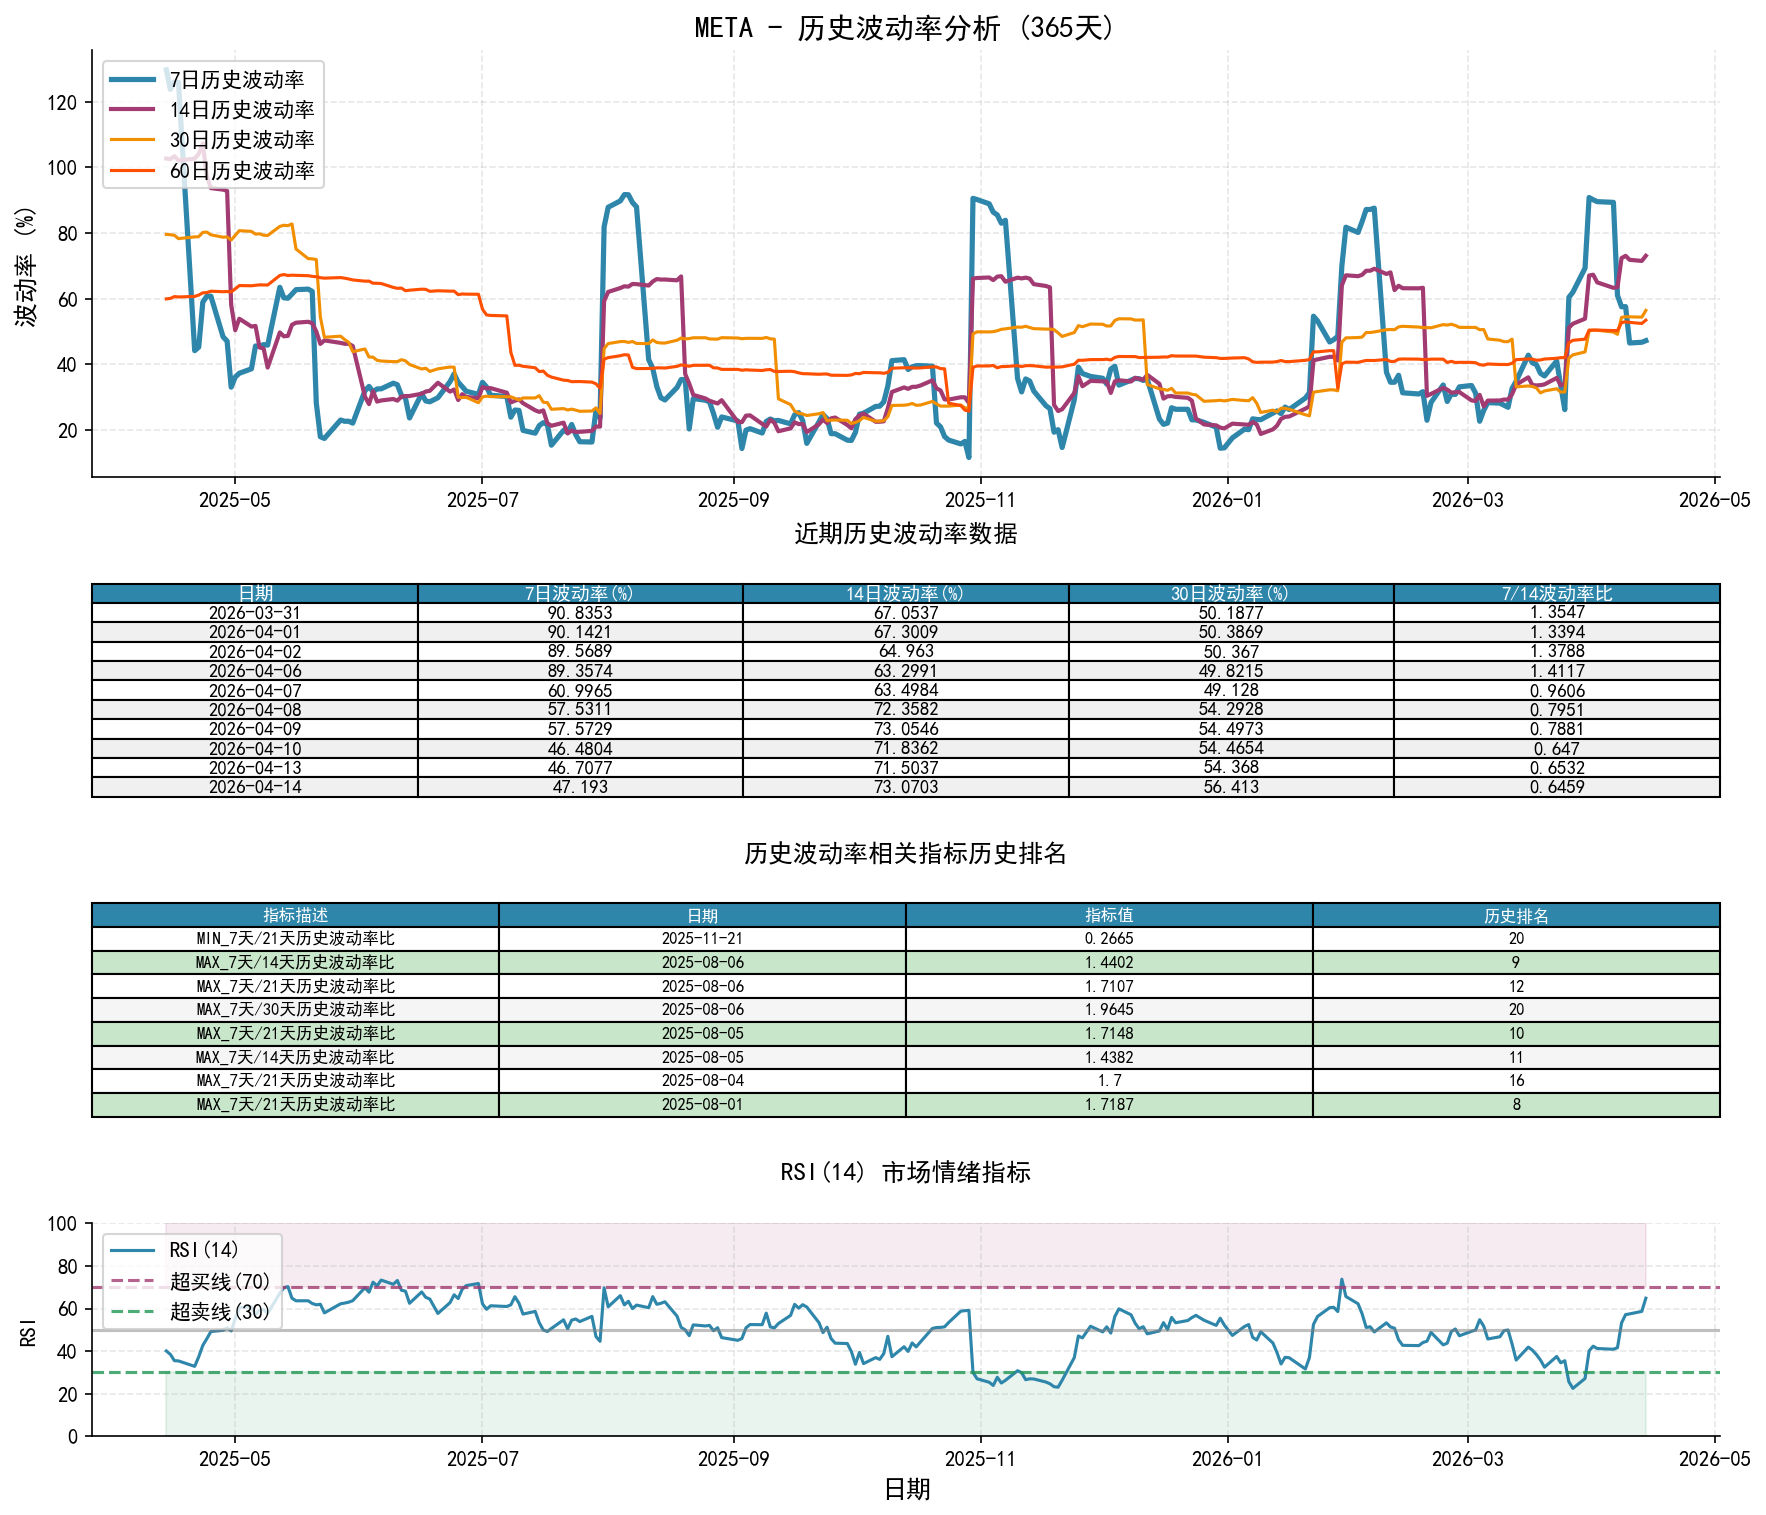Click the 波动率 (%) y-axis label

(x=25, y=266)
